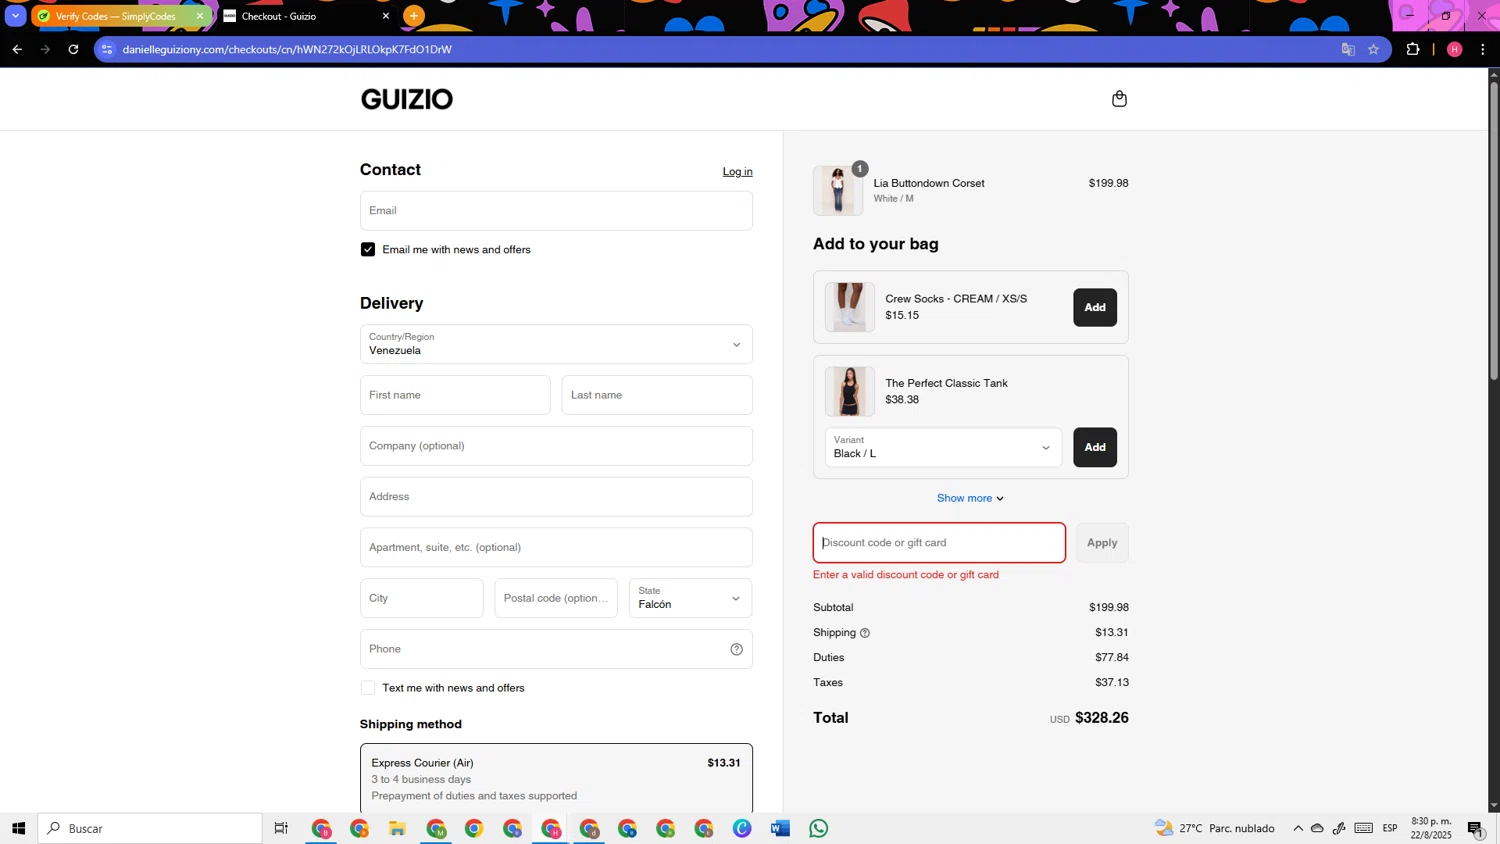
Task: Click the browser forward arrow
Action: pyautogui.click(x=45, y=49)
